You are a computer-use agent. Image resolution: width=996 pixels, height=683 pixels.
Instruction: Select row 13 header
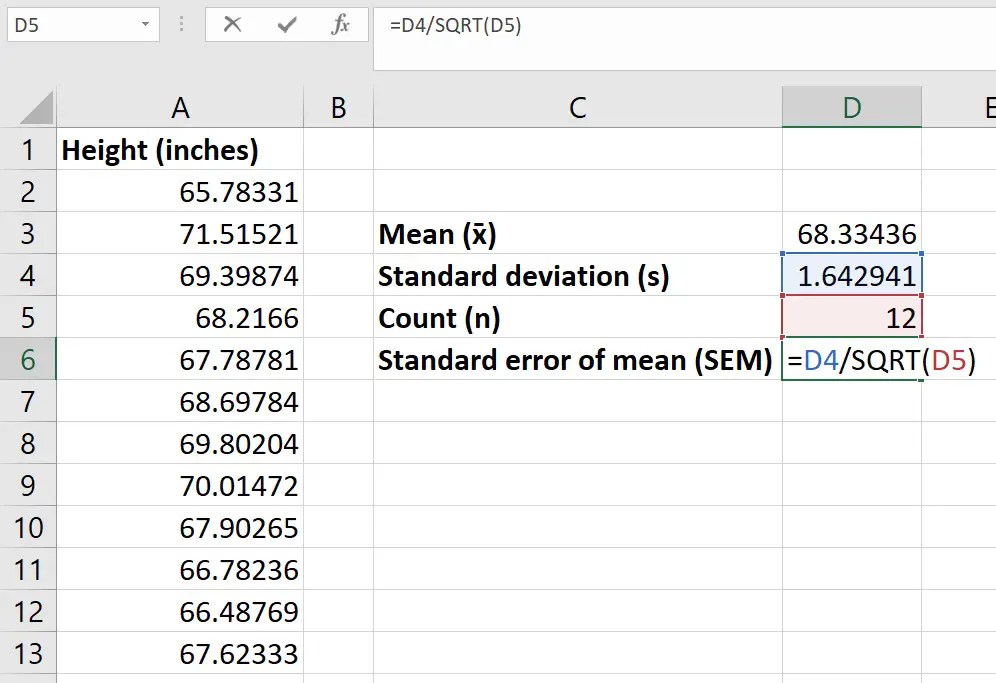[28, 653]
